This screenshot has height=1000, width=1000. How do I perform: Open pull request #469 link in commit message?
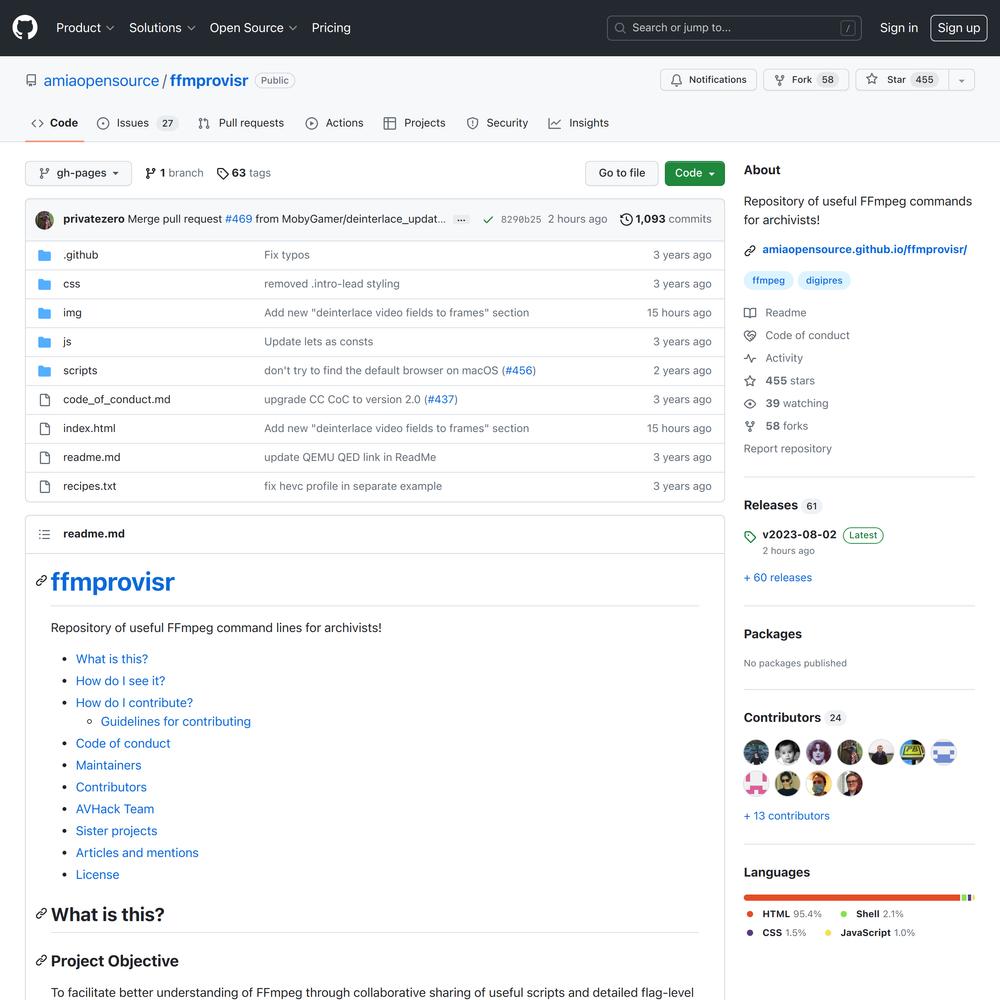(x=239, y=219)
